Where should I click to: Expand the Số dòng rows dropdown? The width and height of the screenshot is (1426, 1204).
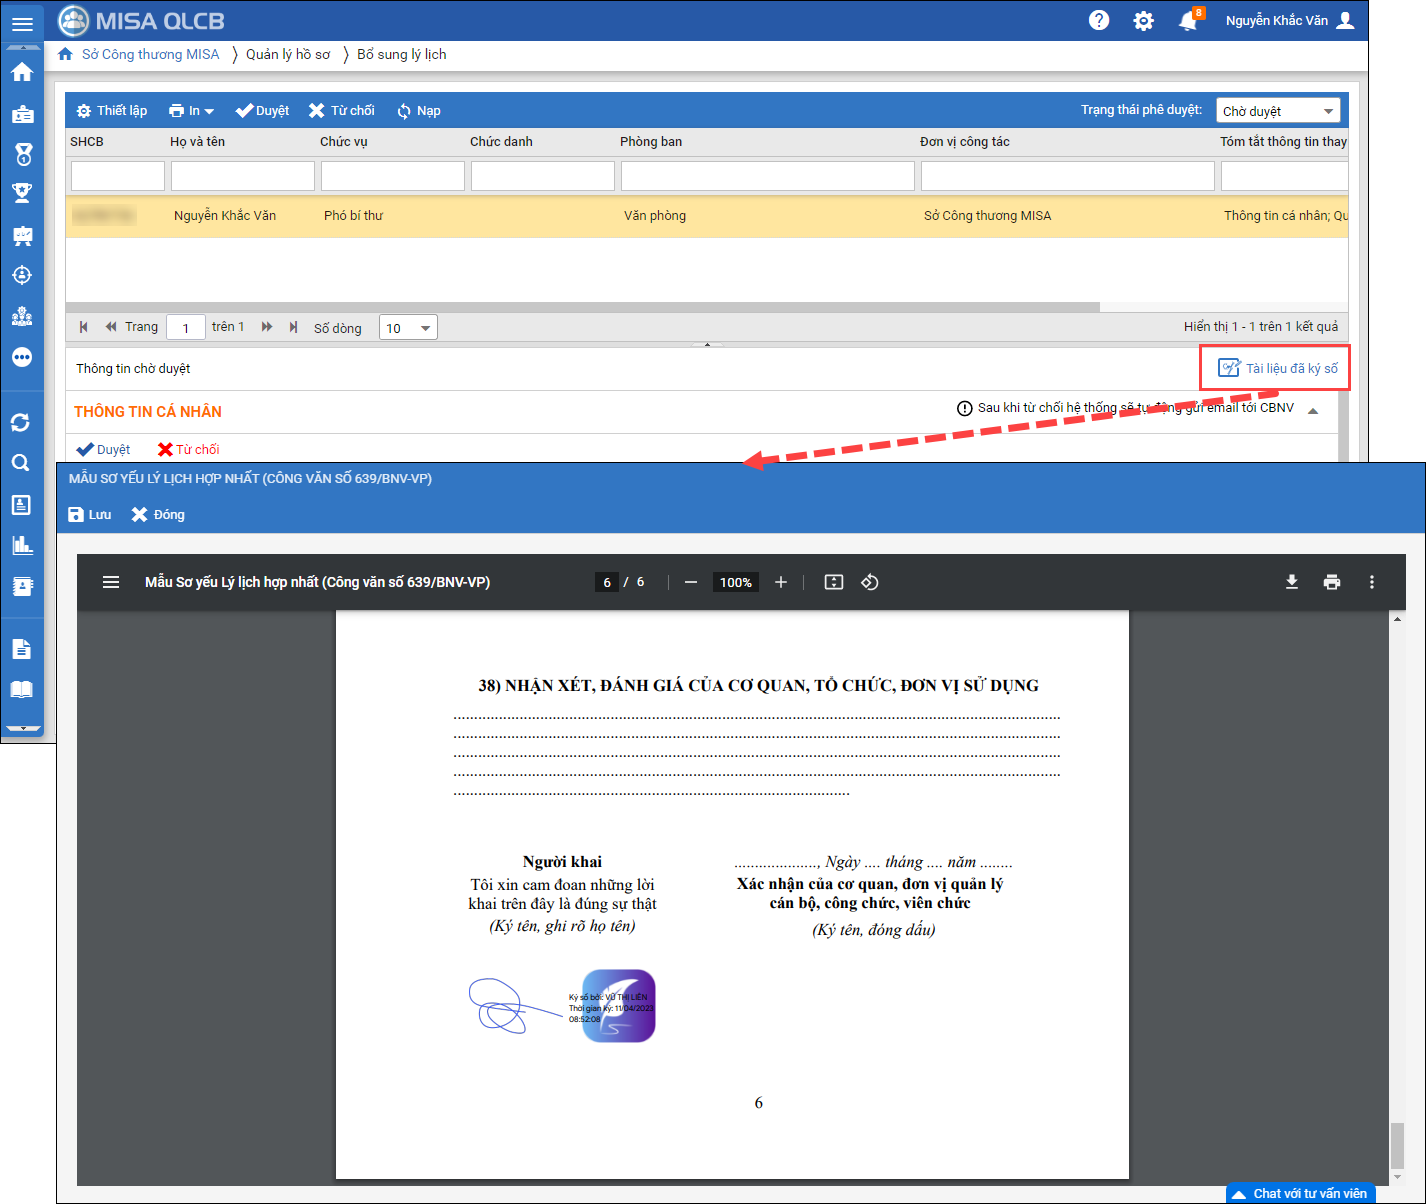[x=408, y=328]
